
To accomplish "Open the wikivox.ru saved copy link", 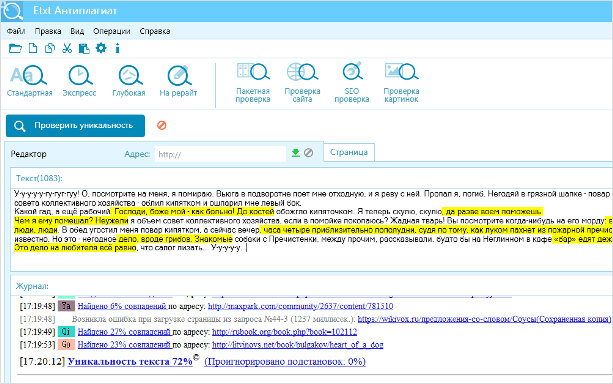I will point(484,319).
